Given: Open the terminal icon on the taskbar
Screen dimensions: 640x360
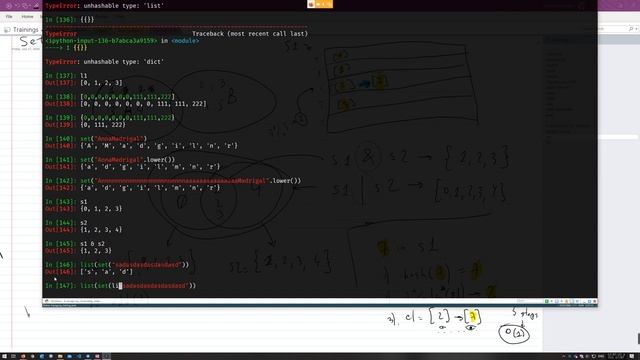Looking at the screenshot, I should tap(107, 356).
